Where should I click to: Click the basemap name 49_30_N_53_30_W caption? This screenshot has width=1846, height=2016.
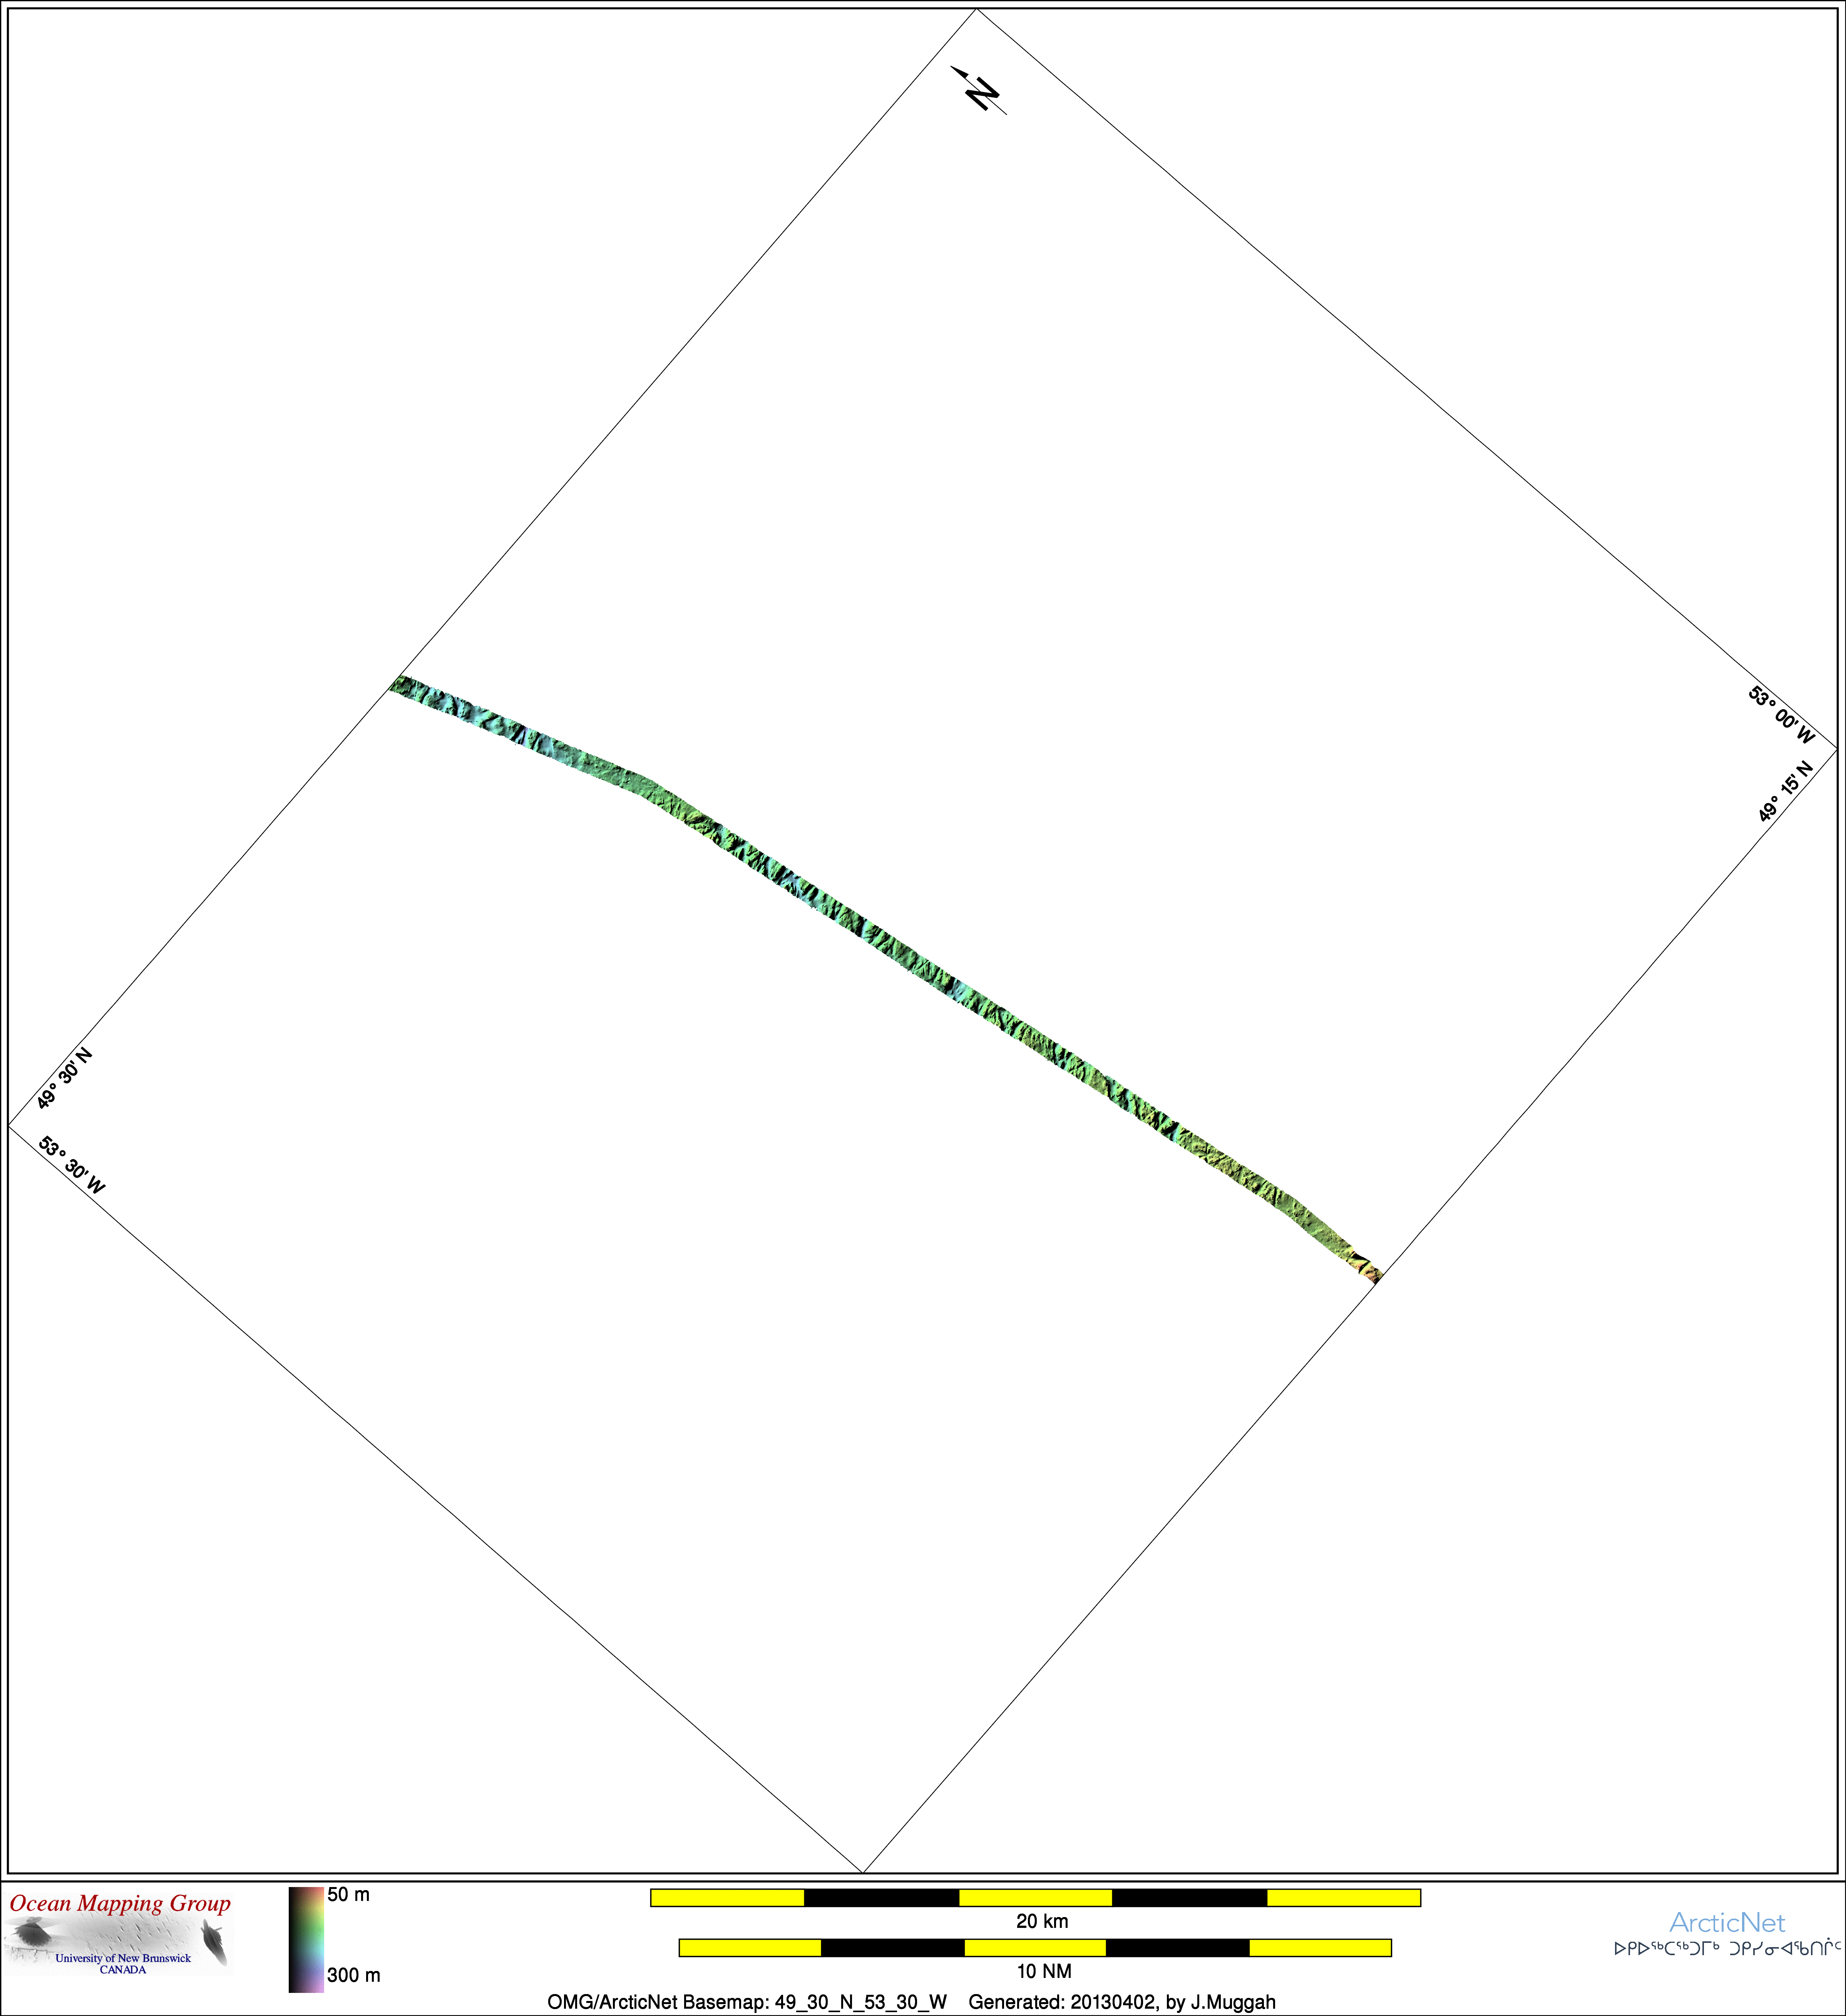point(746,2002)
